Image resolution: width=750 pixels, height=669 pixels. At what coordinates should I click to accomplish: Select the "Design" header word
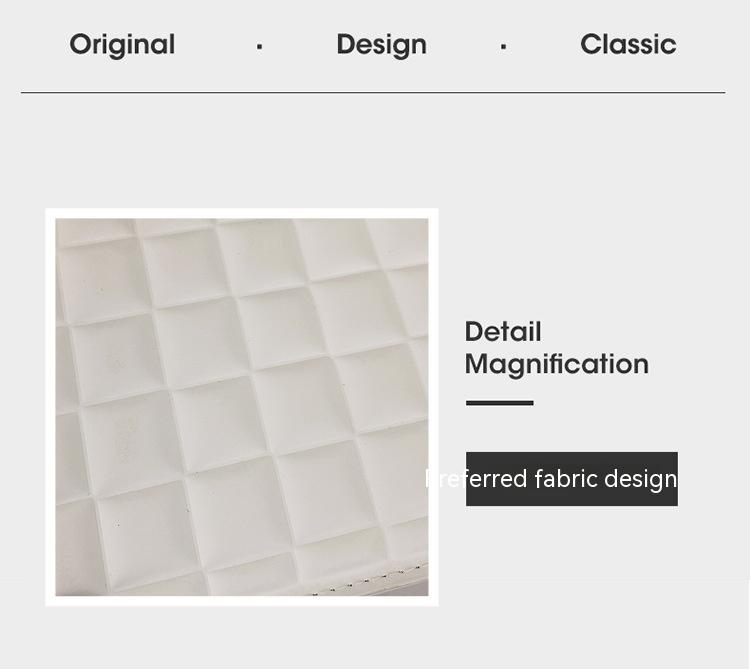click(381, 45)
